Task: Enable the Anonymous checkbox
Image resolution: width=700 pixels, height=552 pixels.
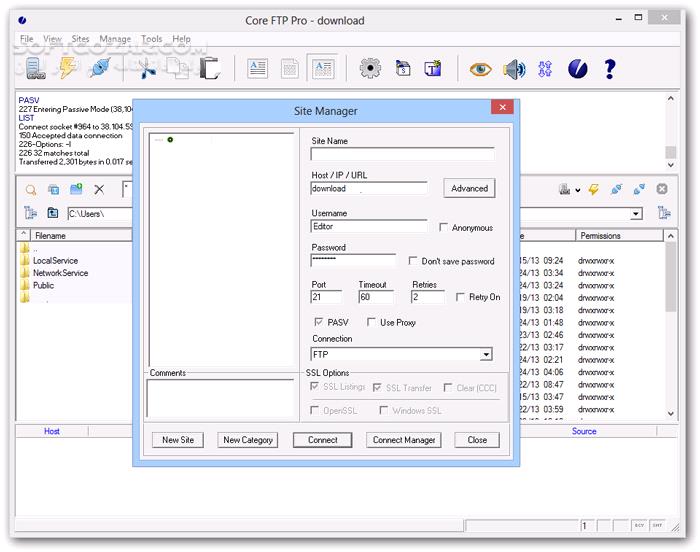Action: pos(443,227)
